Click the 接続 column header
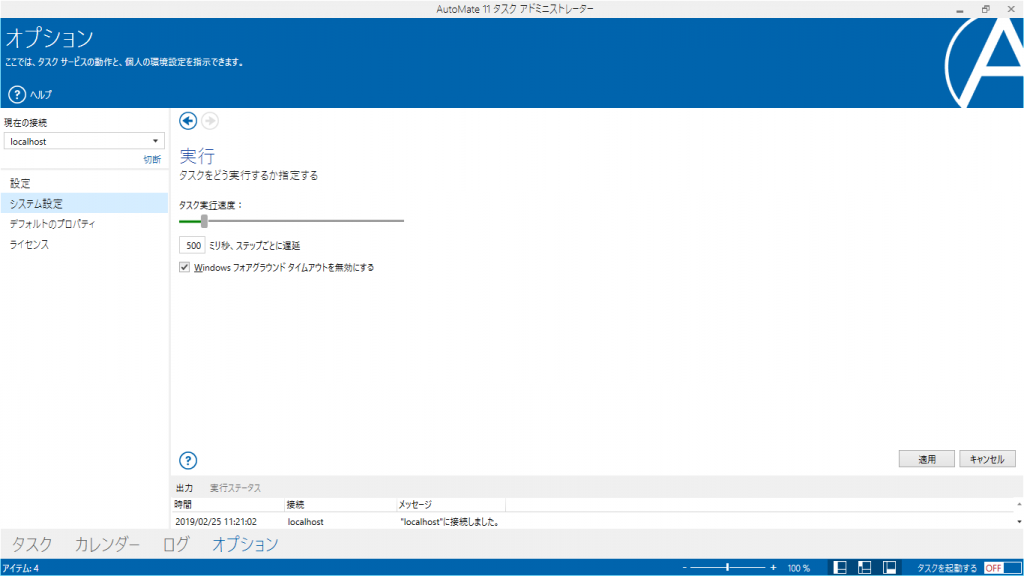 340,505
